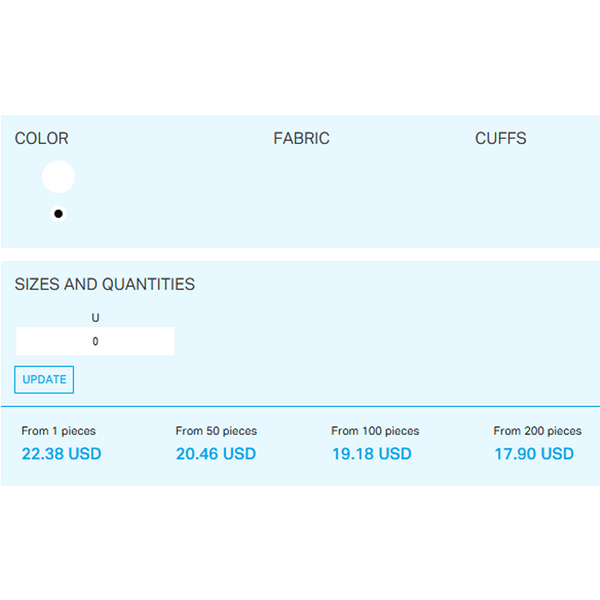Viewport: 600px width, 600px height.
Task: Click the 22.38 USD price
Action: (x=61, y=454)
